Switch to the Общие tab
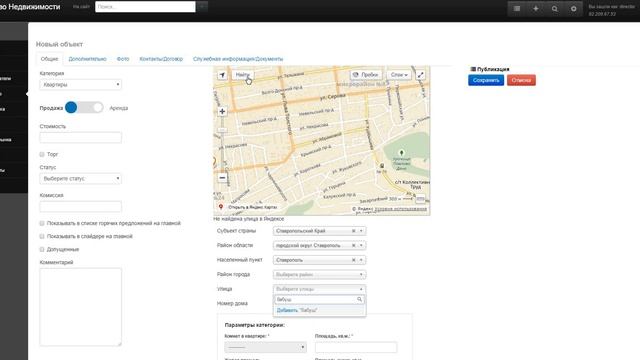 click(x=49, y=59)
